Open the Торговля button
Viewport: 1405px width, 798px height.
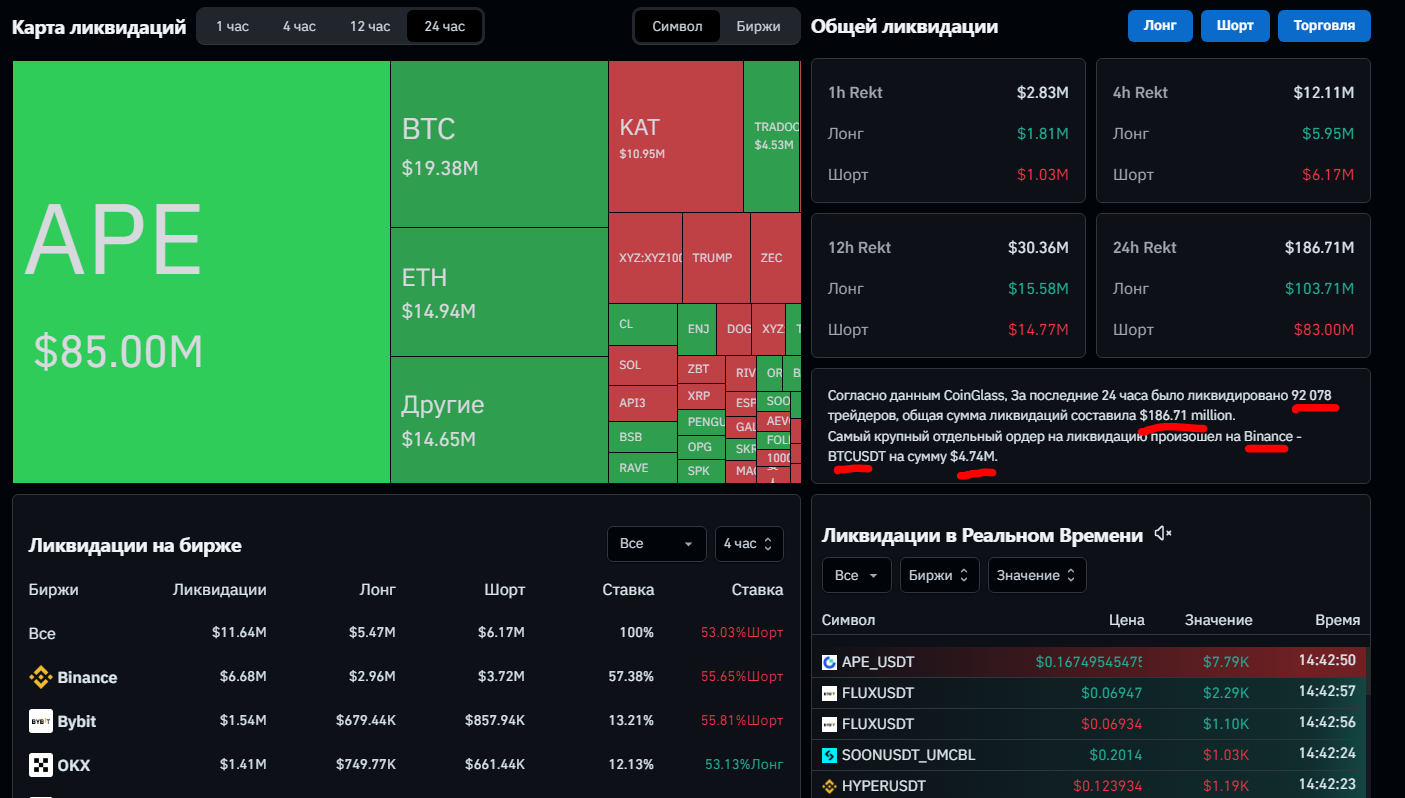click(1324, 26)
